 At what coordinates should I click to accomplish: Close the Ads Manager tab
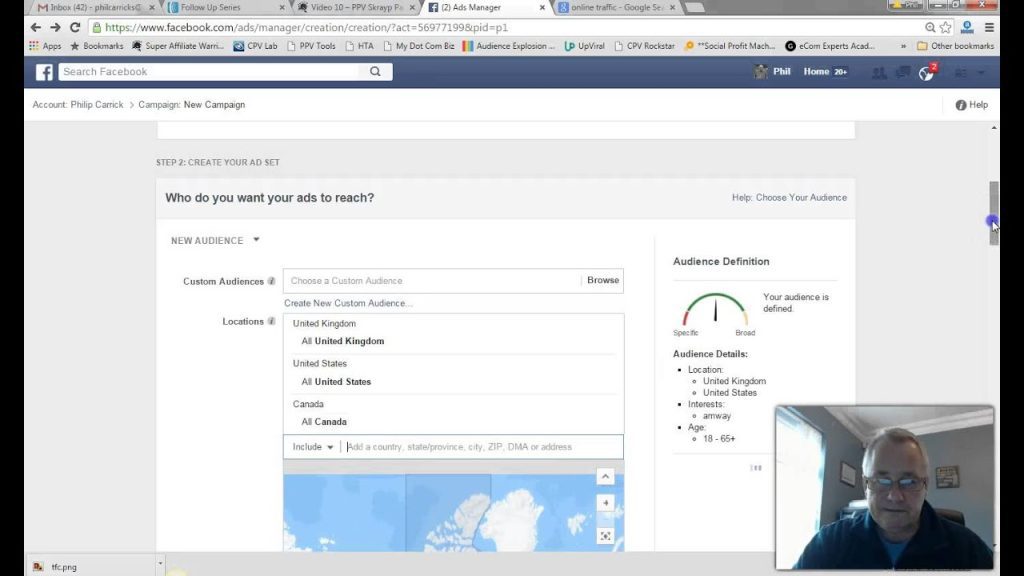(x=542, y=7)
